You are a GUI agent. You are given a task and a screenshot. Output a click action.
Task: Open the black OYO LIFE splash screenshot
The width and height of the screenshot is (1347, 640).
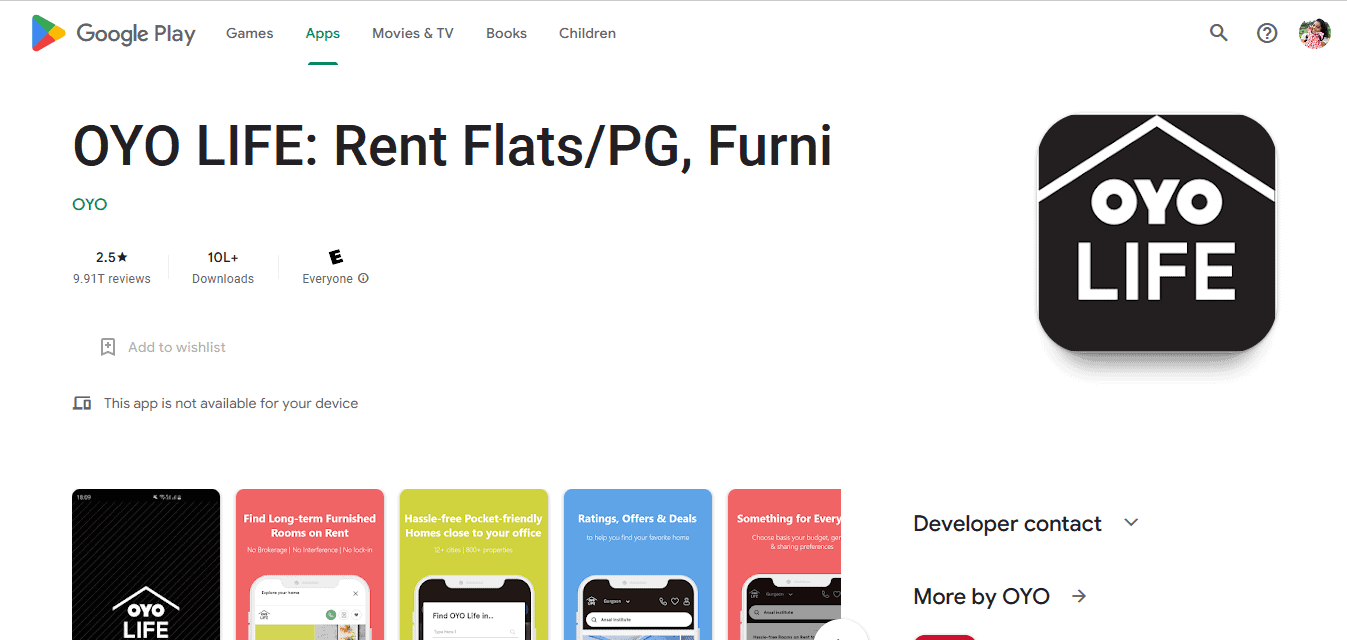(x=146, y=564)
